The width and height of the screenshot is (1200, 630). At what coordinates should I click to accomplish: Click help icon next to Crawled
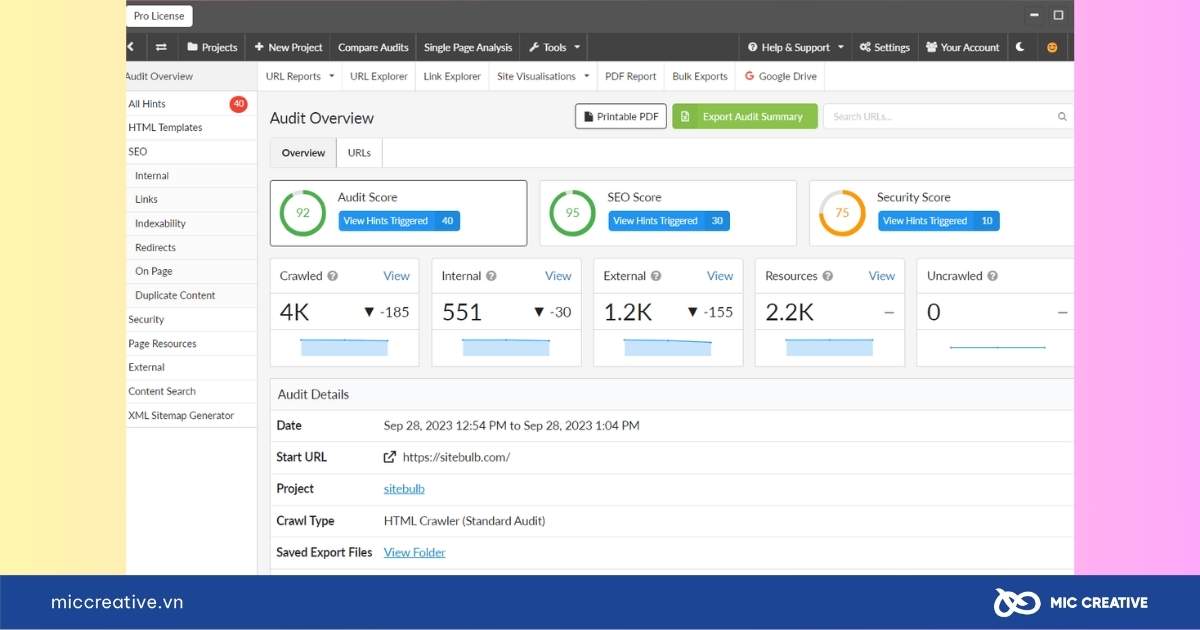pos(333,276)
